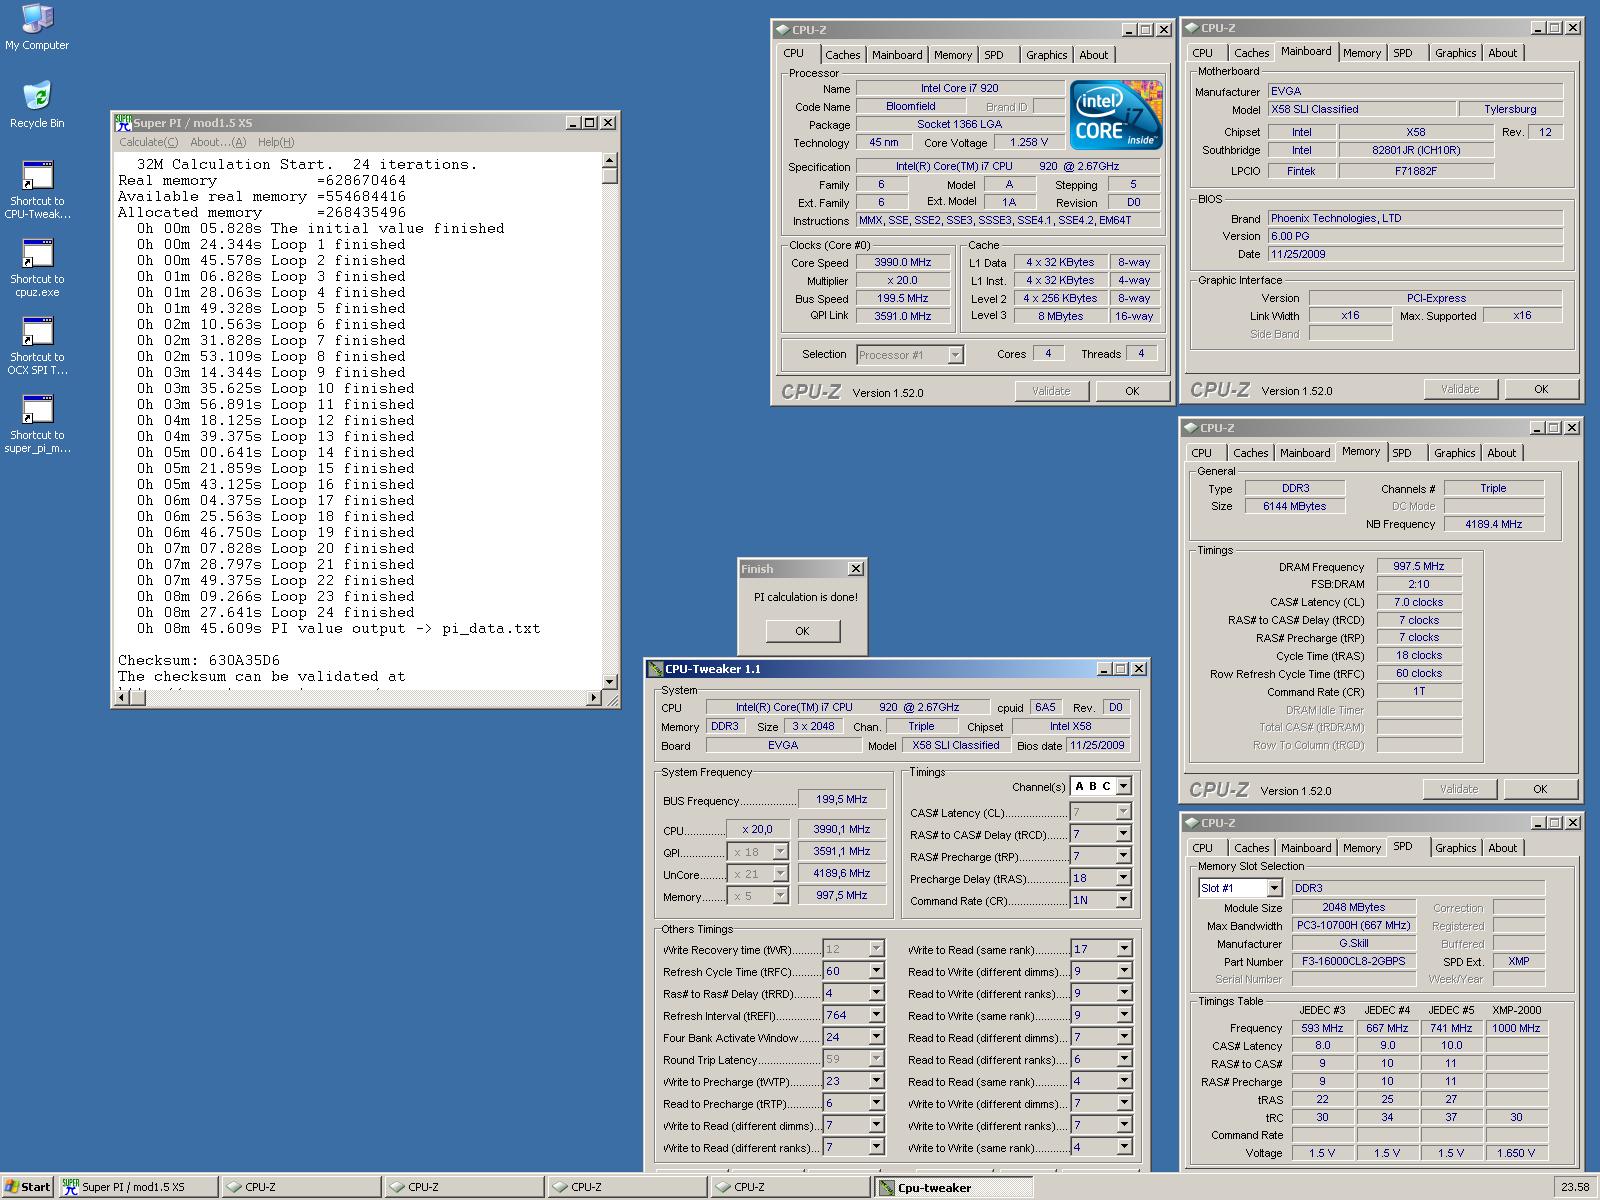Click the DRAM Frequency 997.5 MHz value

[1418, 566]
